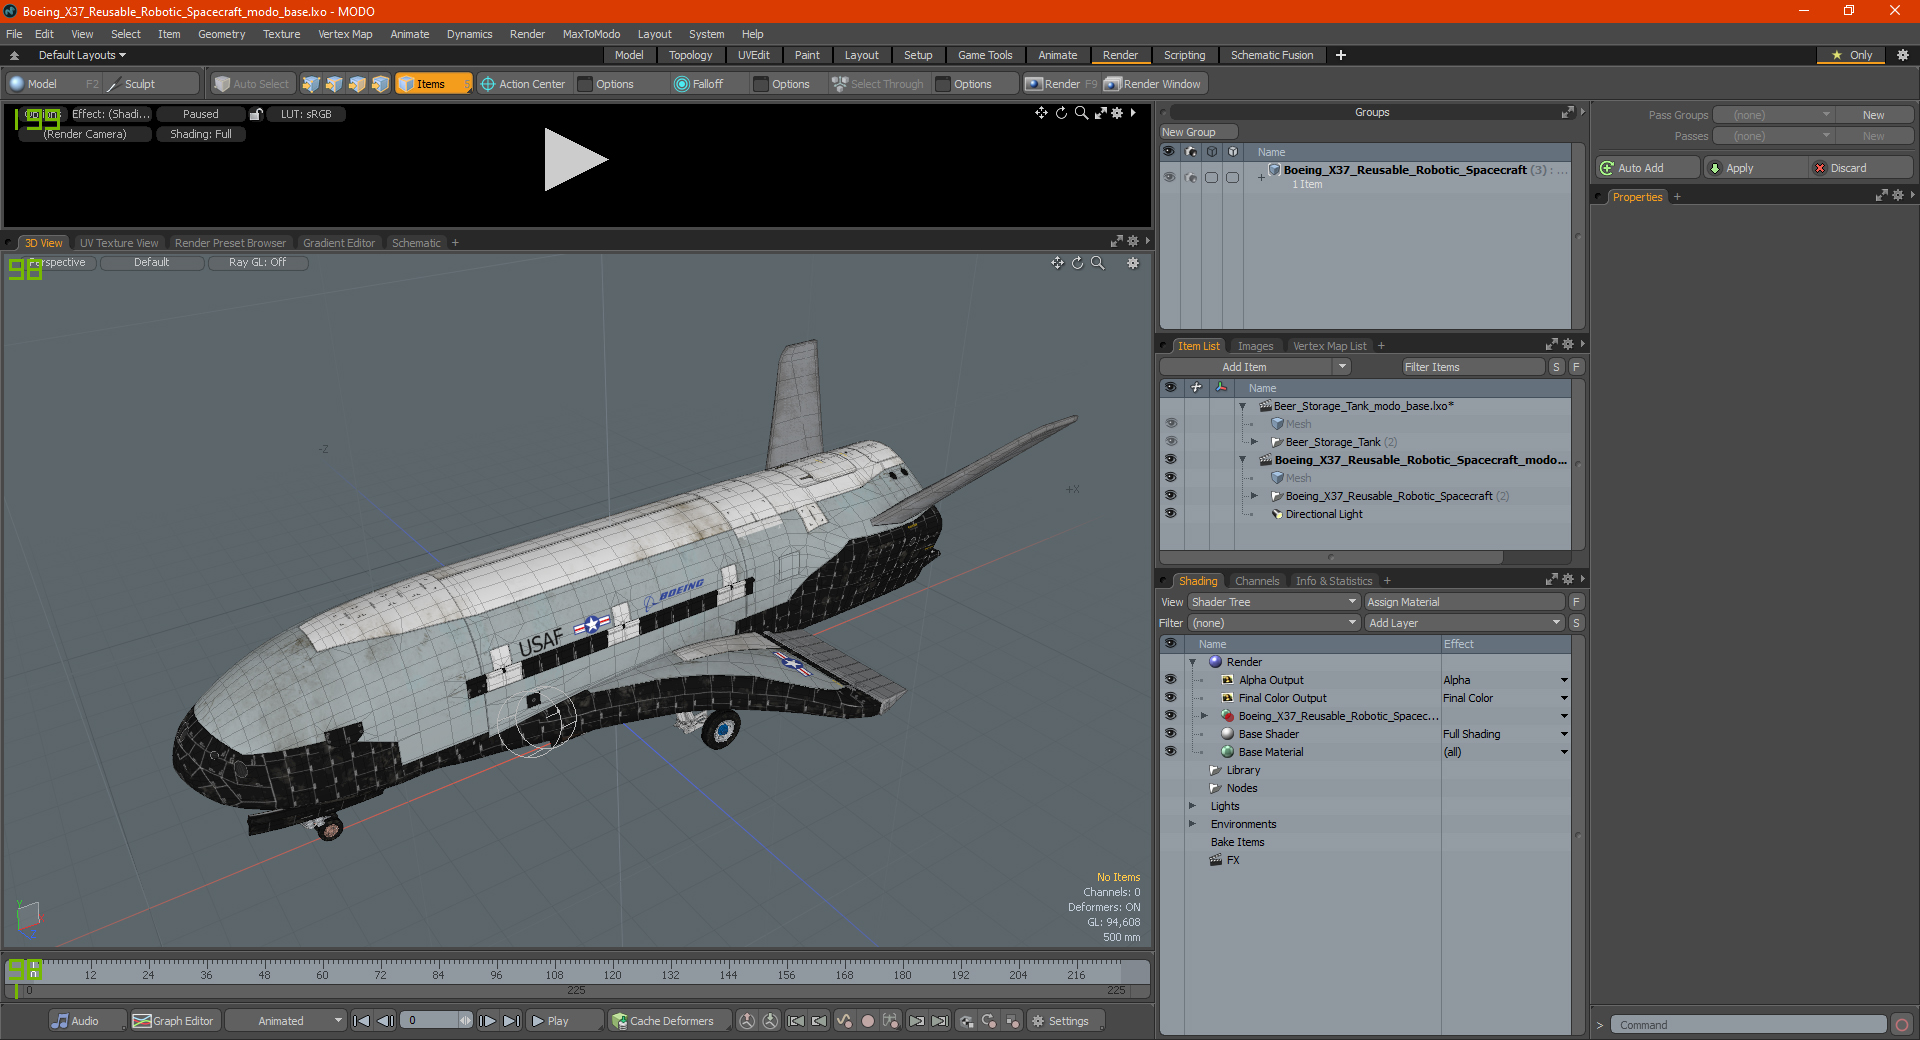Jump to the first frame
The width and height of the screenshot is (1920, 1040).
pyautogui.click(x=362, y=1021)
